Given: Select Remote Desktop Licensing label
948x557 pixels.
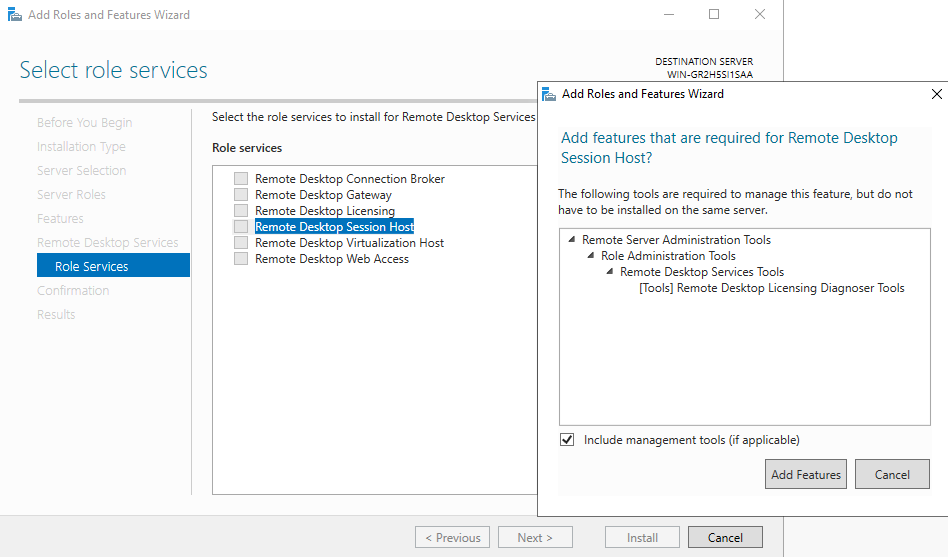Looking at the screenshot, I should pos(325,210).
